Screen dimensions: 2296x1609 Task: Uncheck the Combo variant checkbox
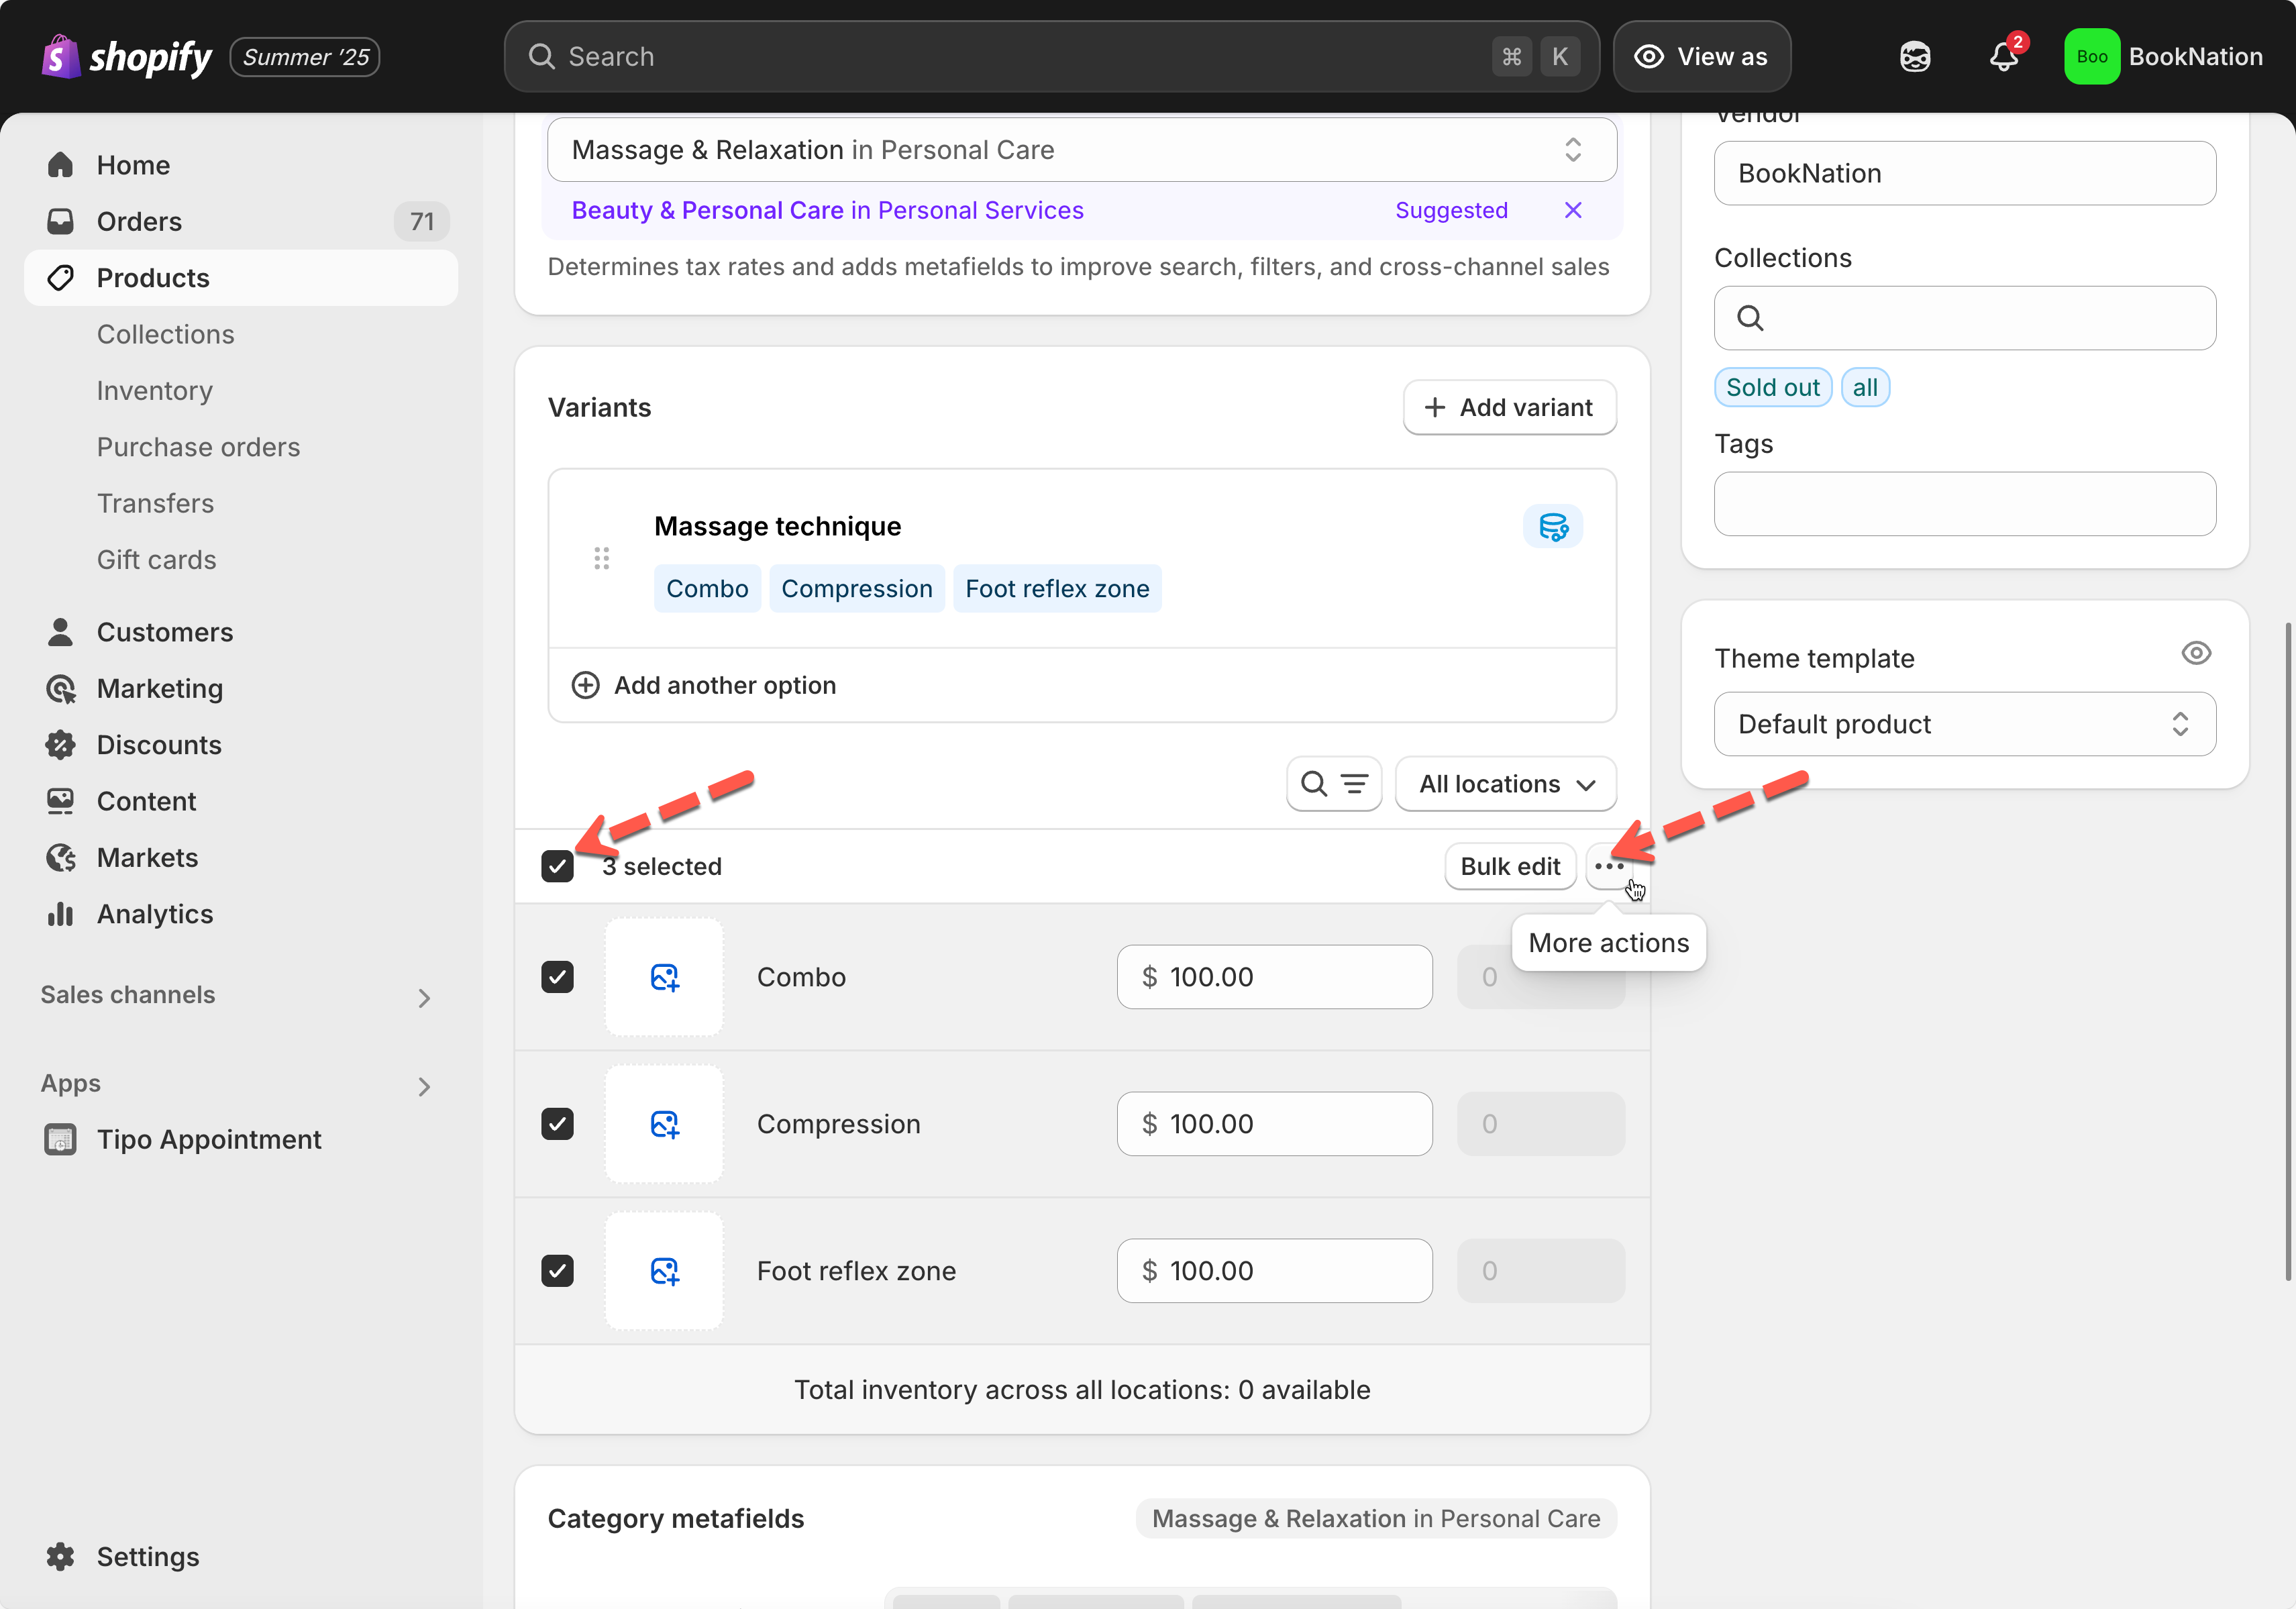click(558, 977)
